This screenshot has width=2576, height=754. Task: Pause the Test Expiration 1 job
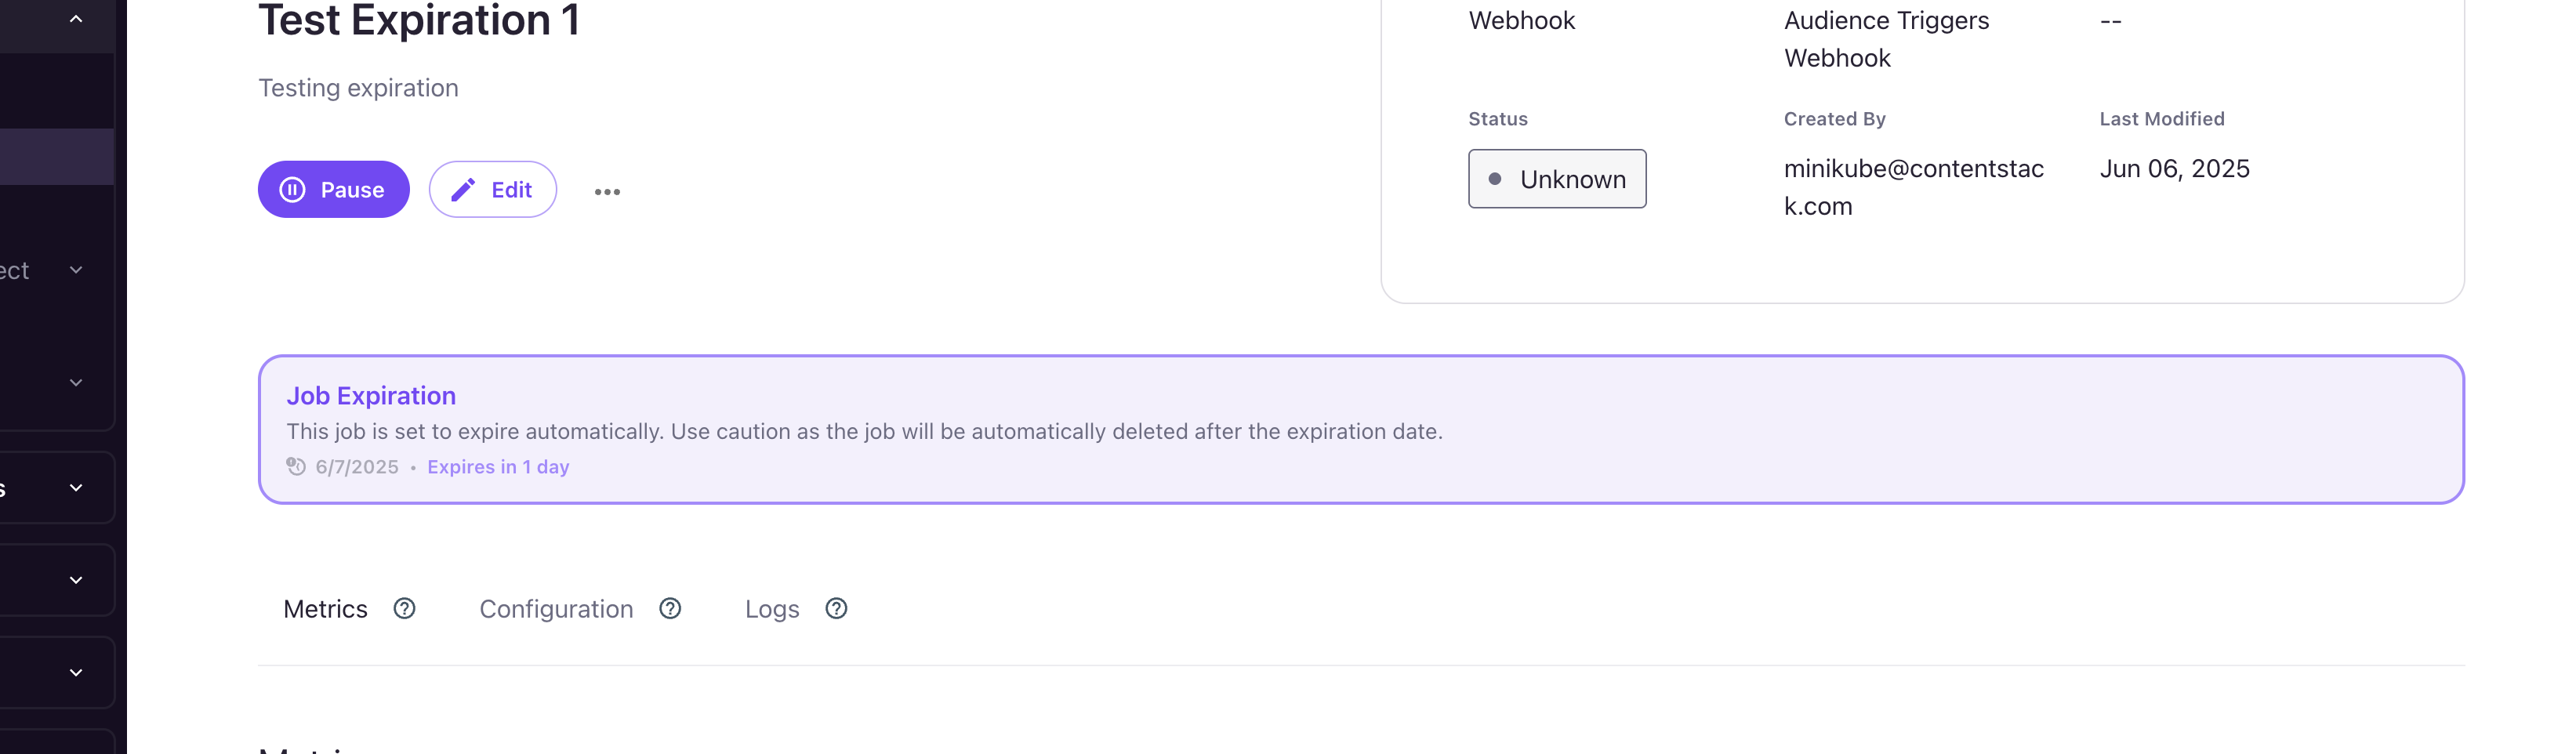(334, 189)
